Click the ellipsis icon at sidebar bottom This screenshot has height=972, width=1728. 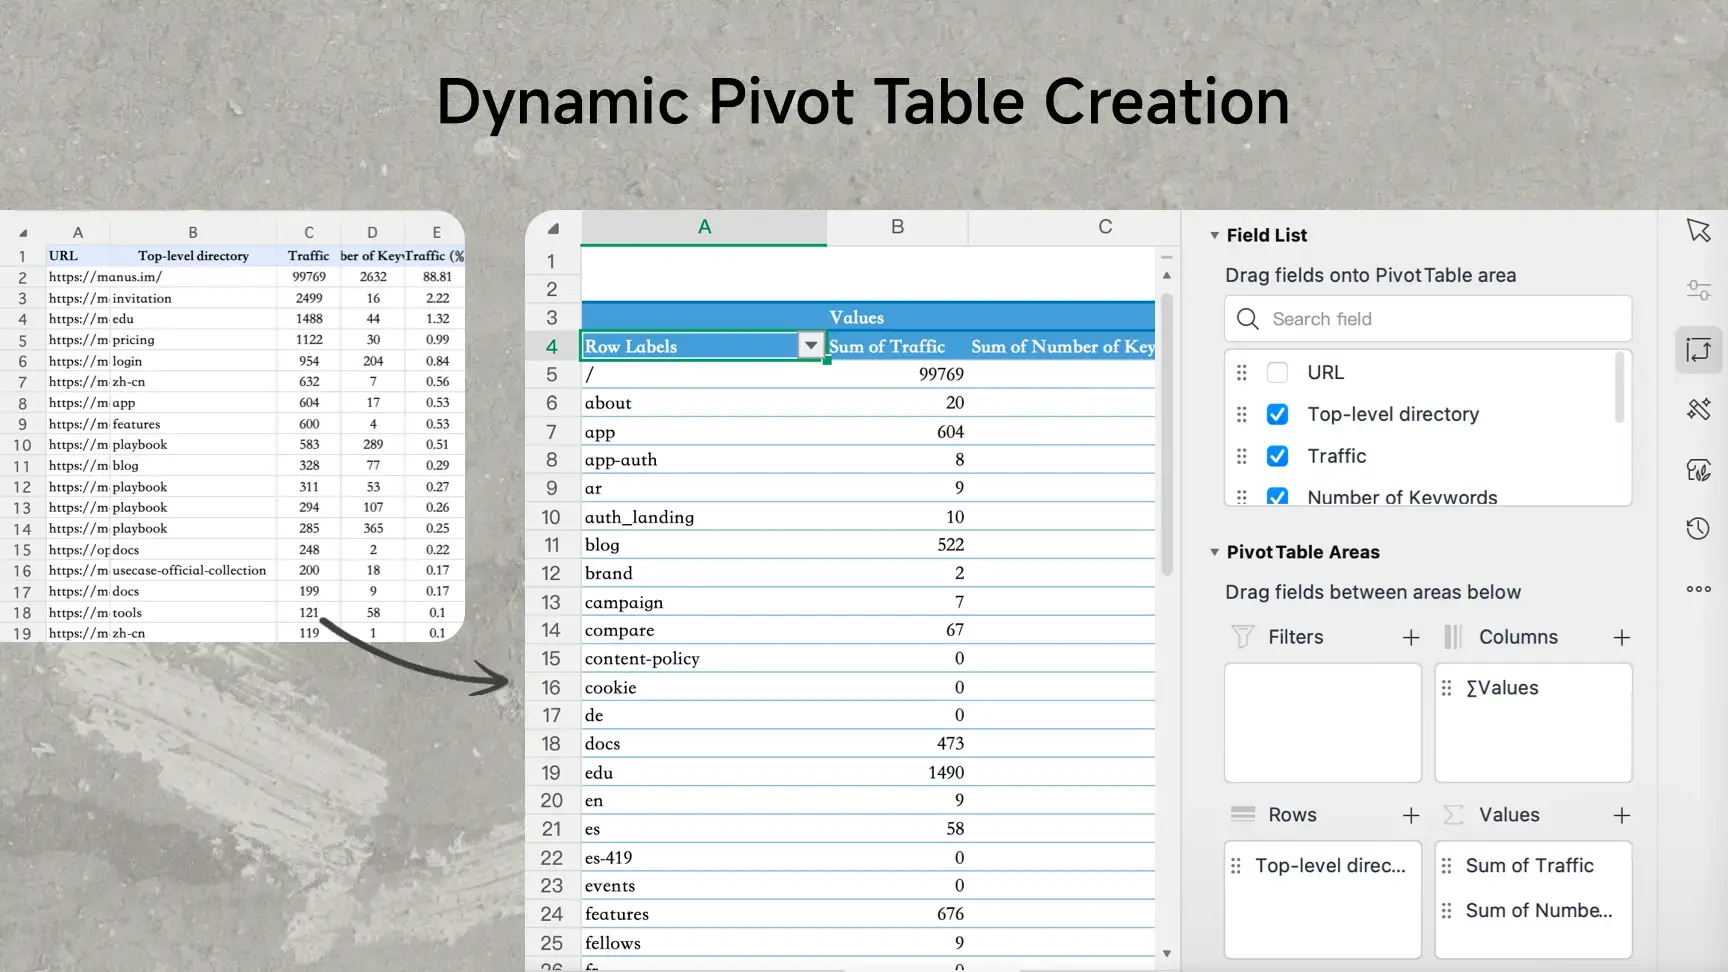1698,589
